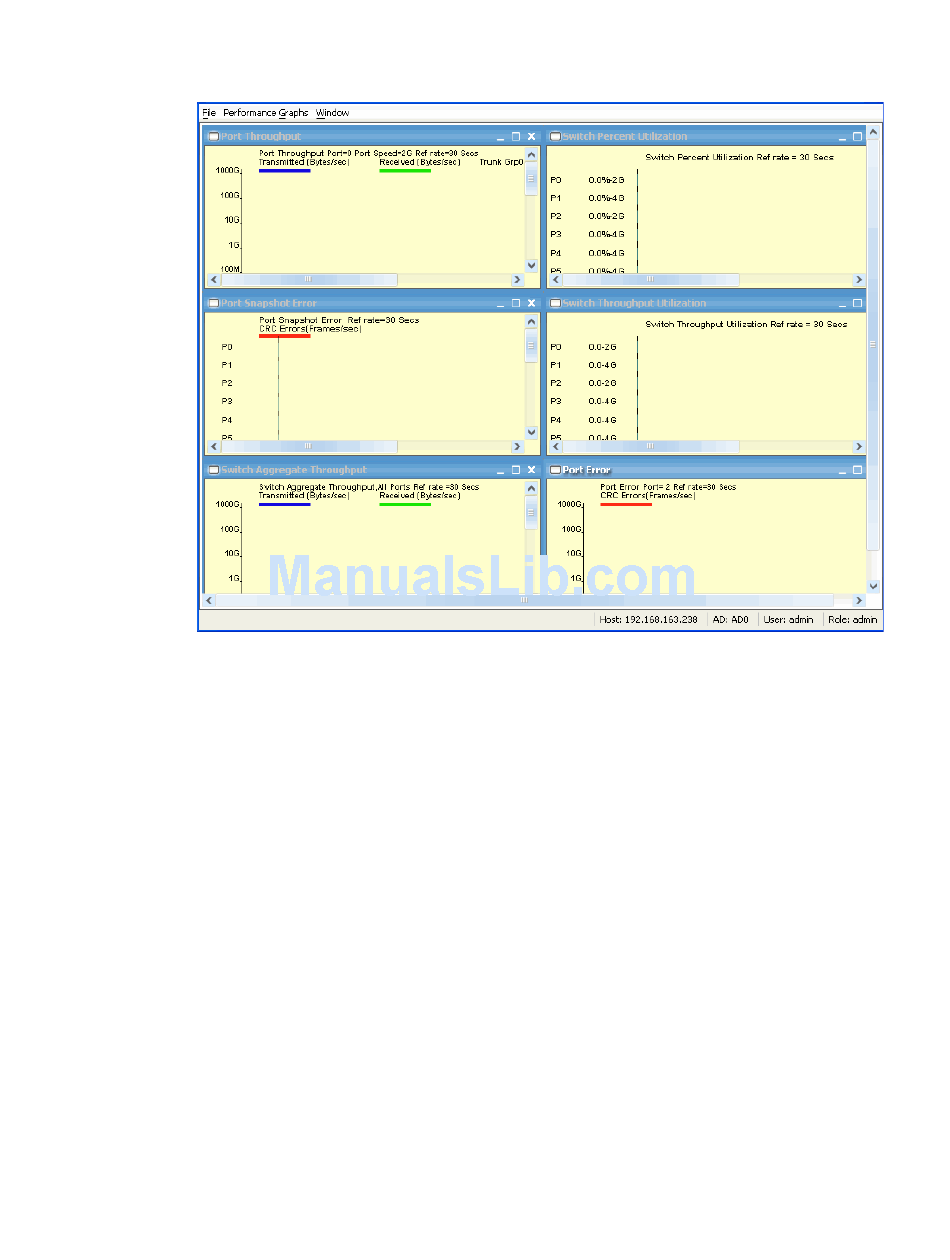This screenshot has height=1260, width=950.
Task: Click the Switch Percent Utilization title icon
Action: click(x=555, y=137)
